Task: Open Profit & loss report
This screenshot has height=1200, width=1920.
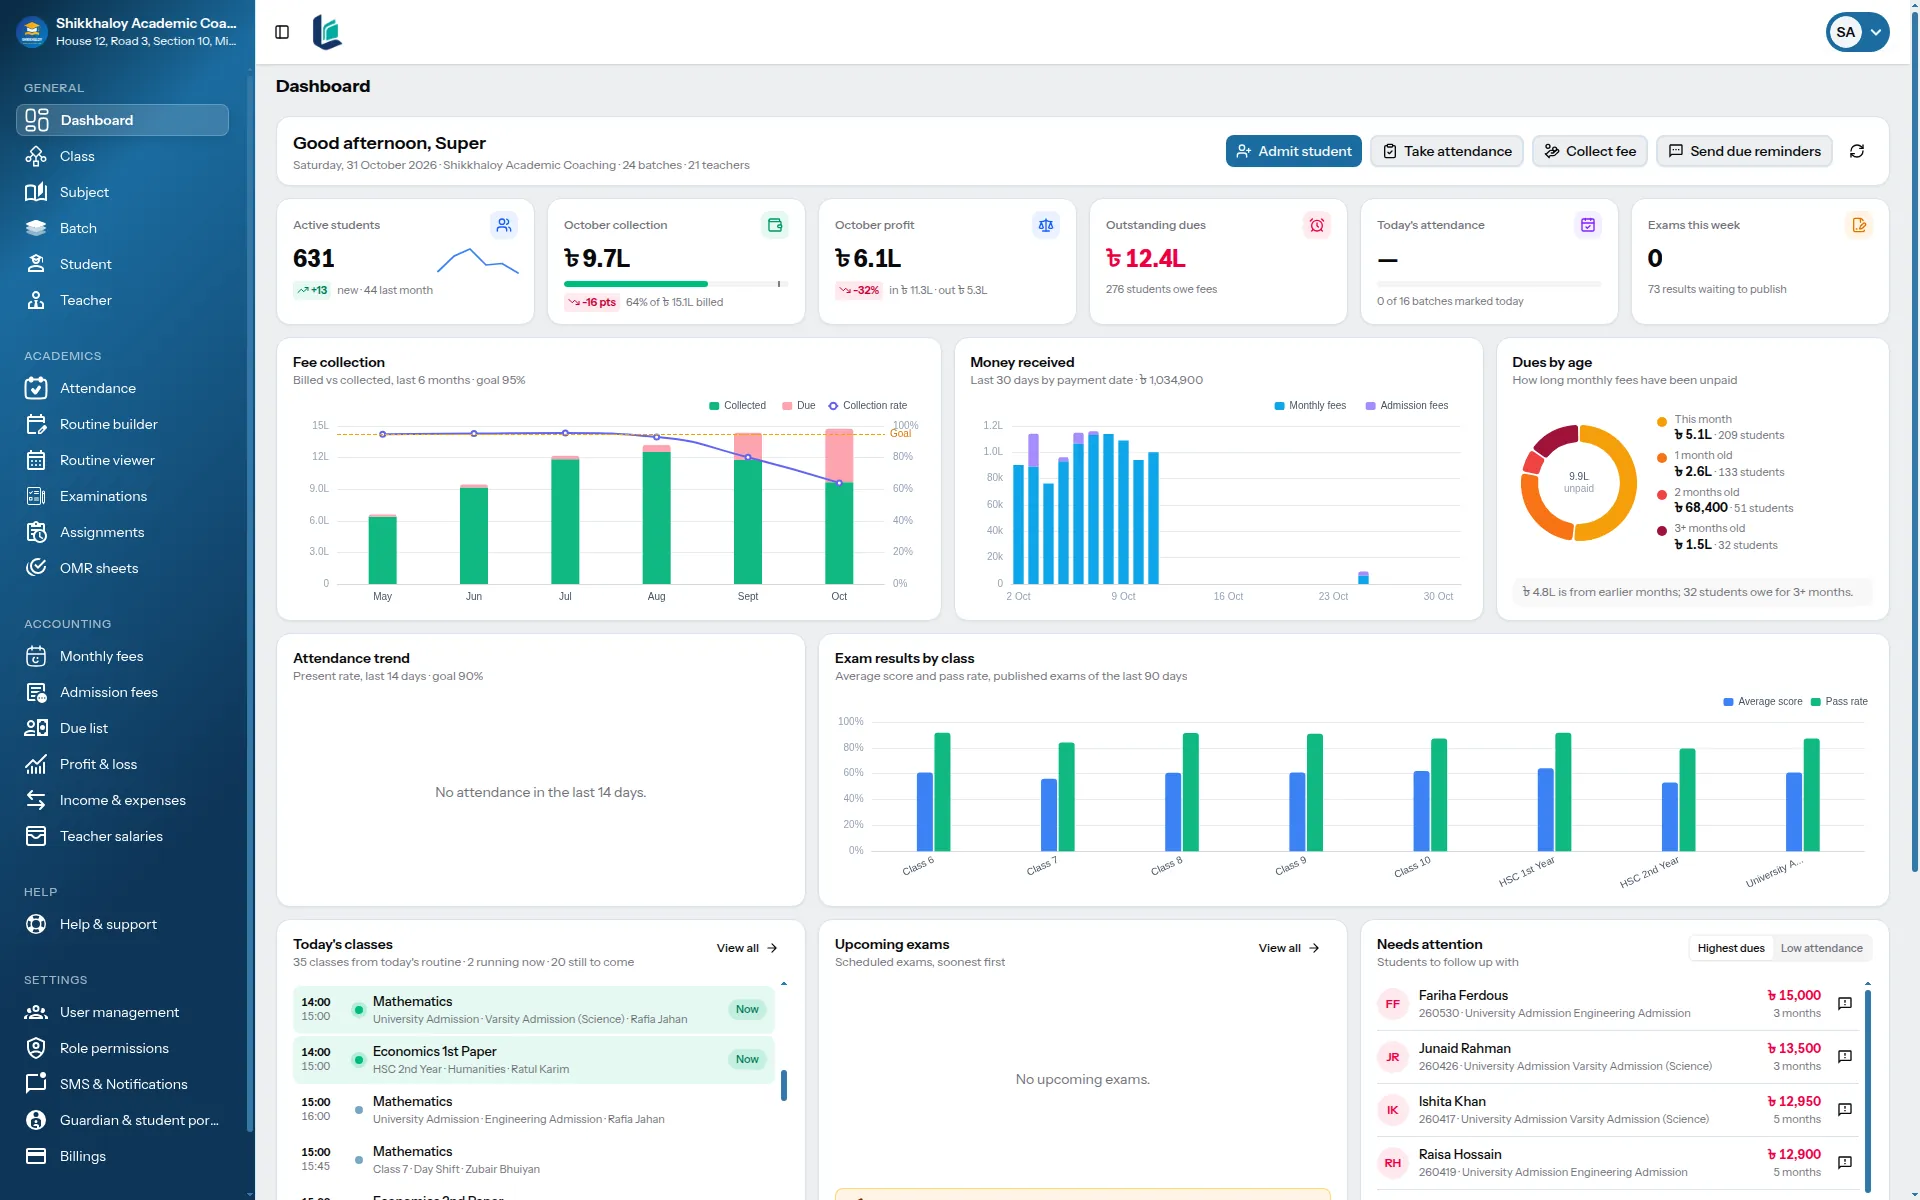Action: coord(122,764)
